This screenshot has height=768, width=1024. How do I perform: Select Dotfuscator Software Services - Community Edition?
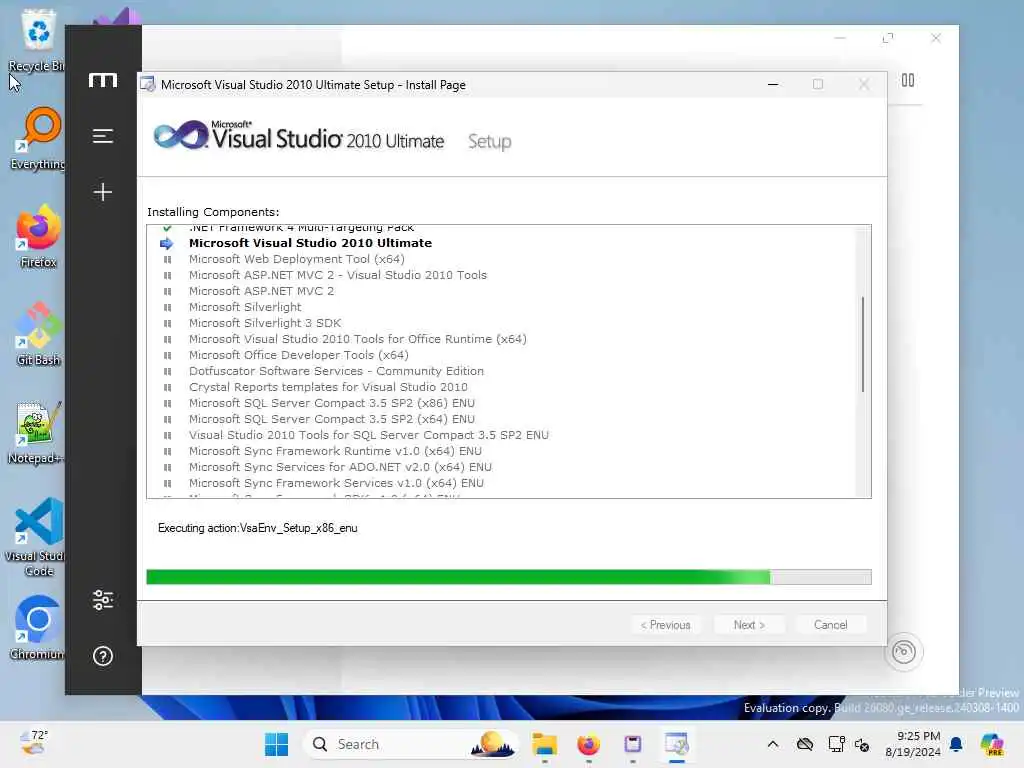click(x=336, y=371)
